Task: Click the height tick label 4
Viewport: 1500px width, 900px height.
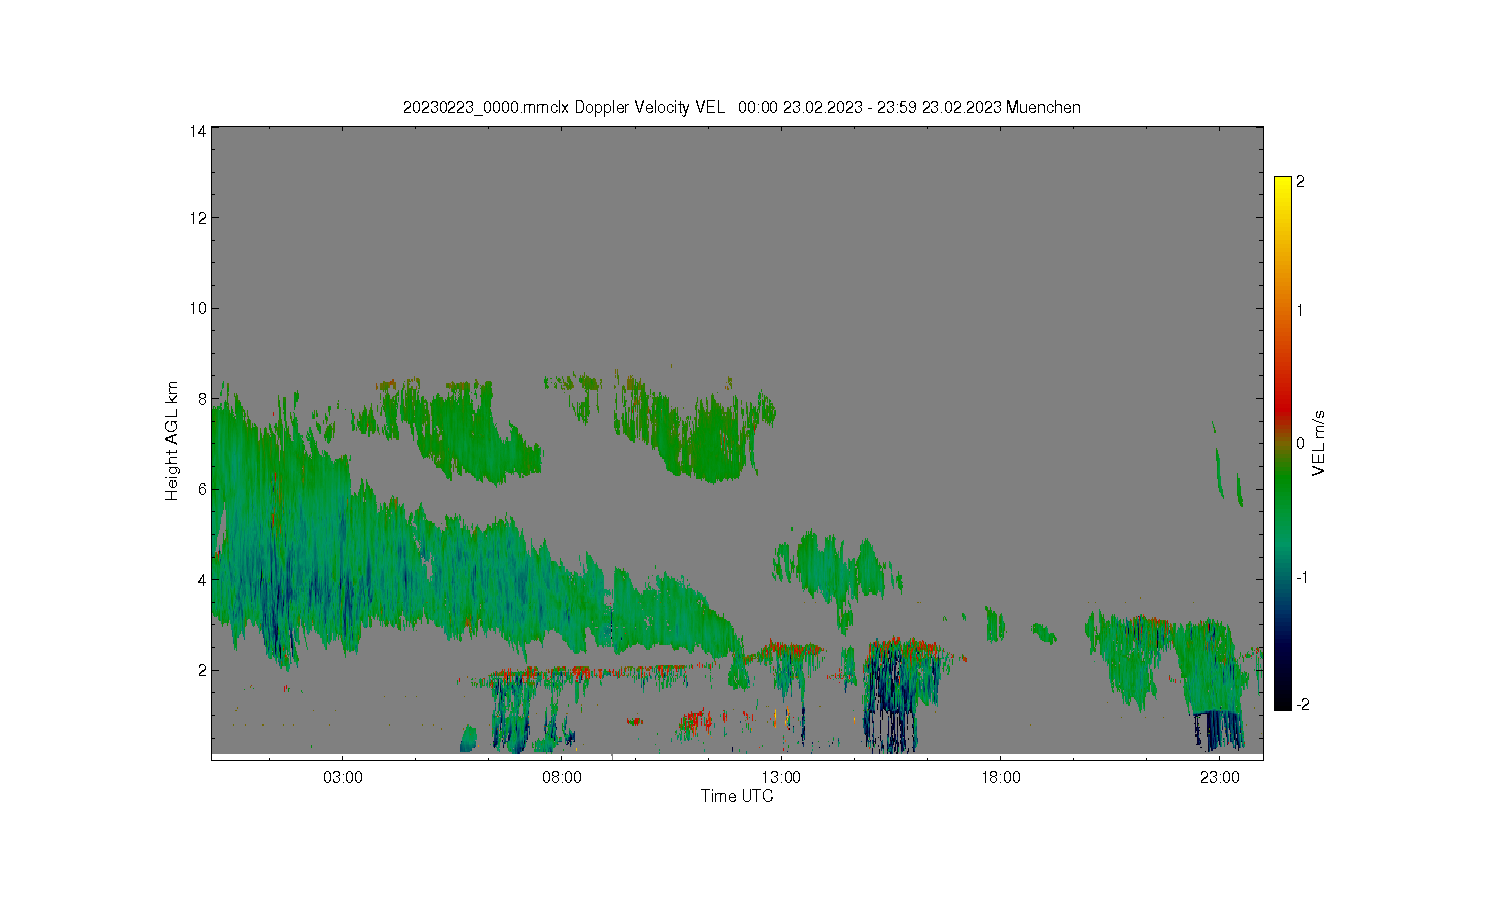Action: [x=202, y=580]
